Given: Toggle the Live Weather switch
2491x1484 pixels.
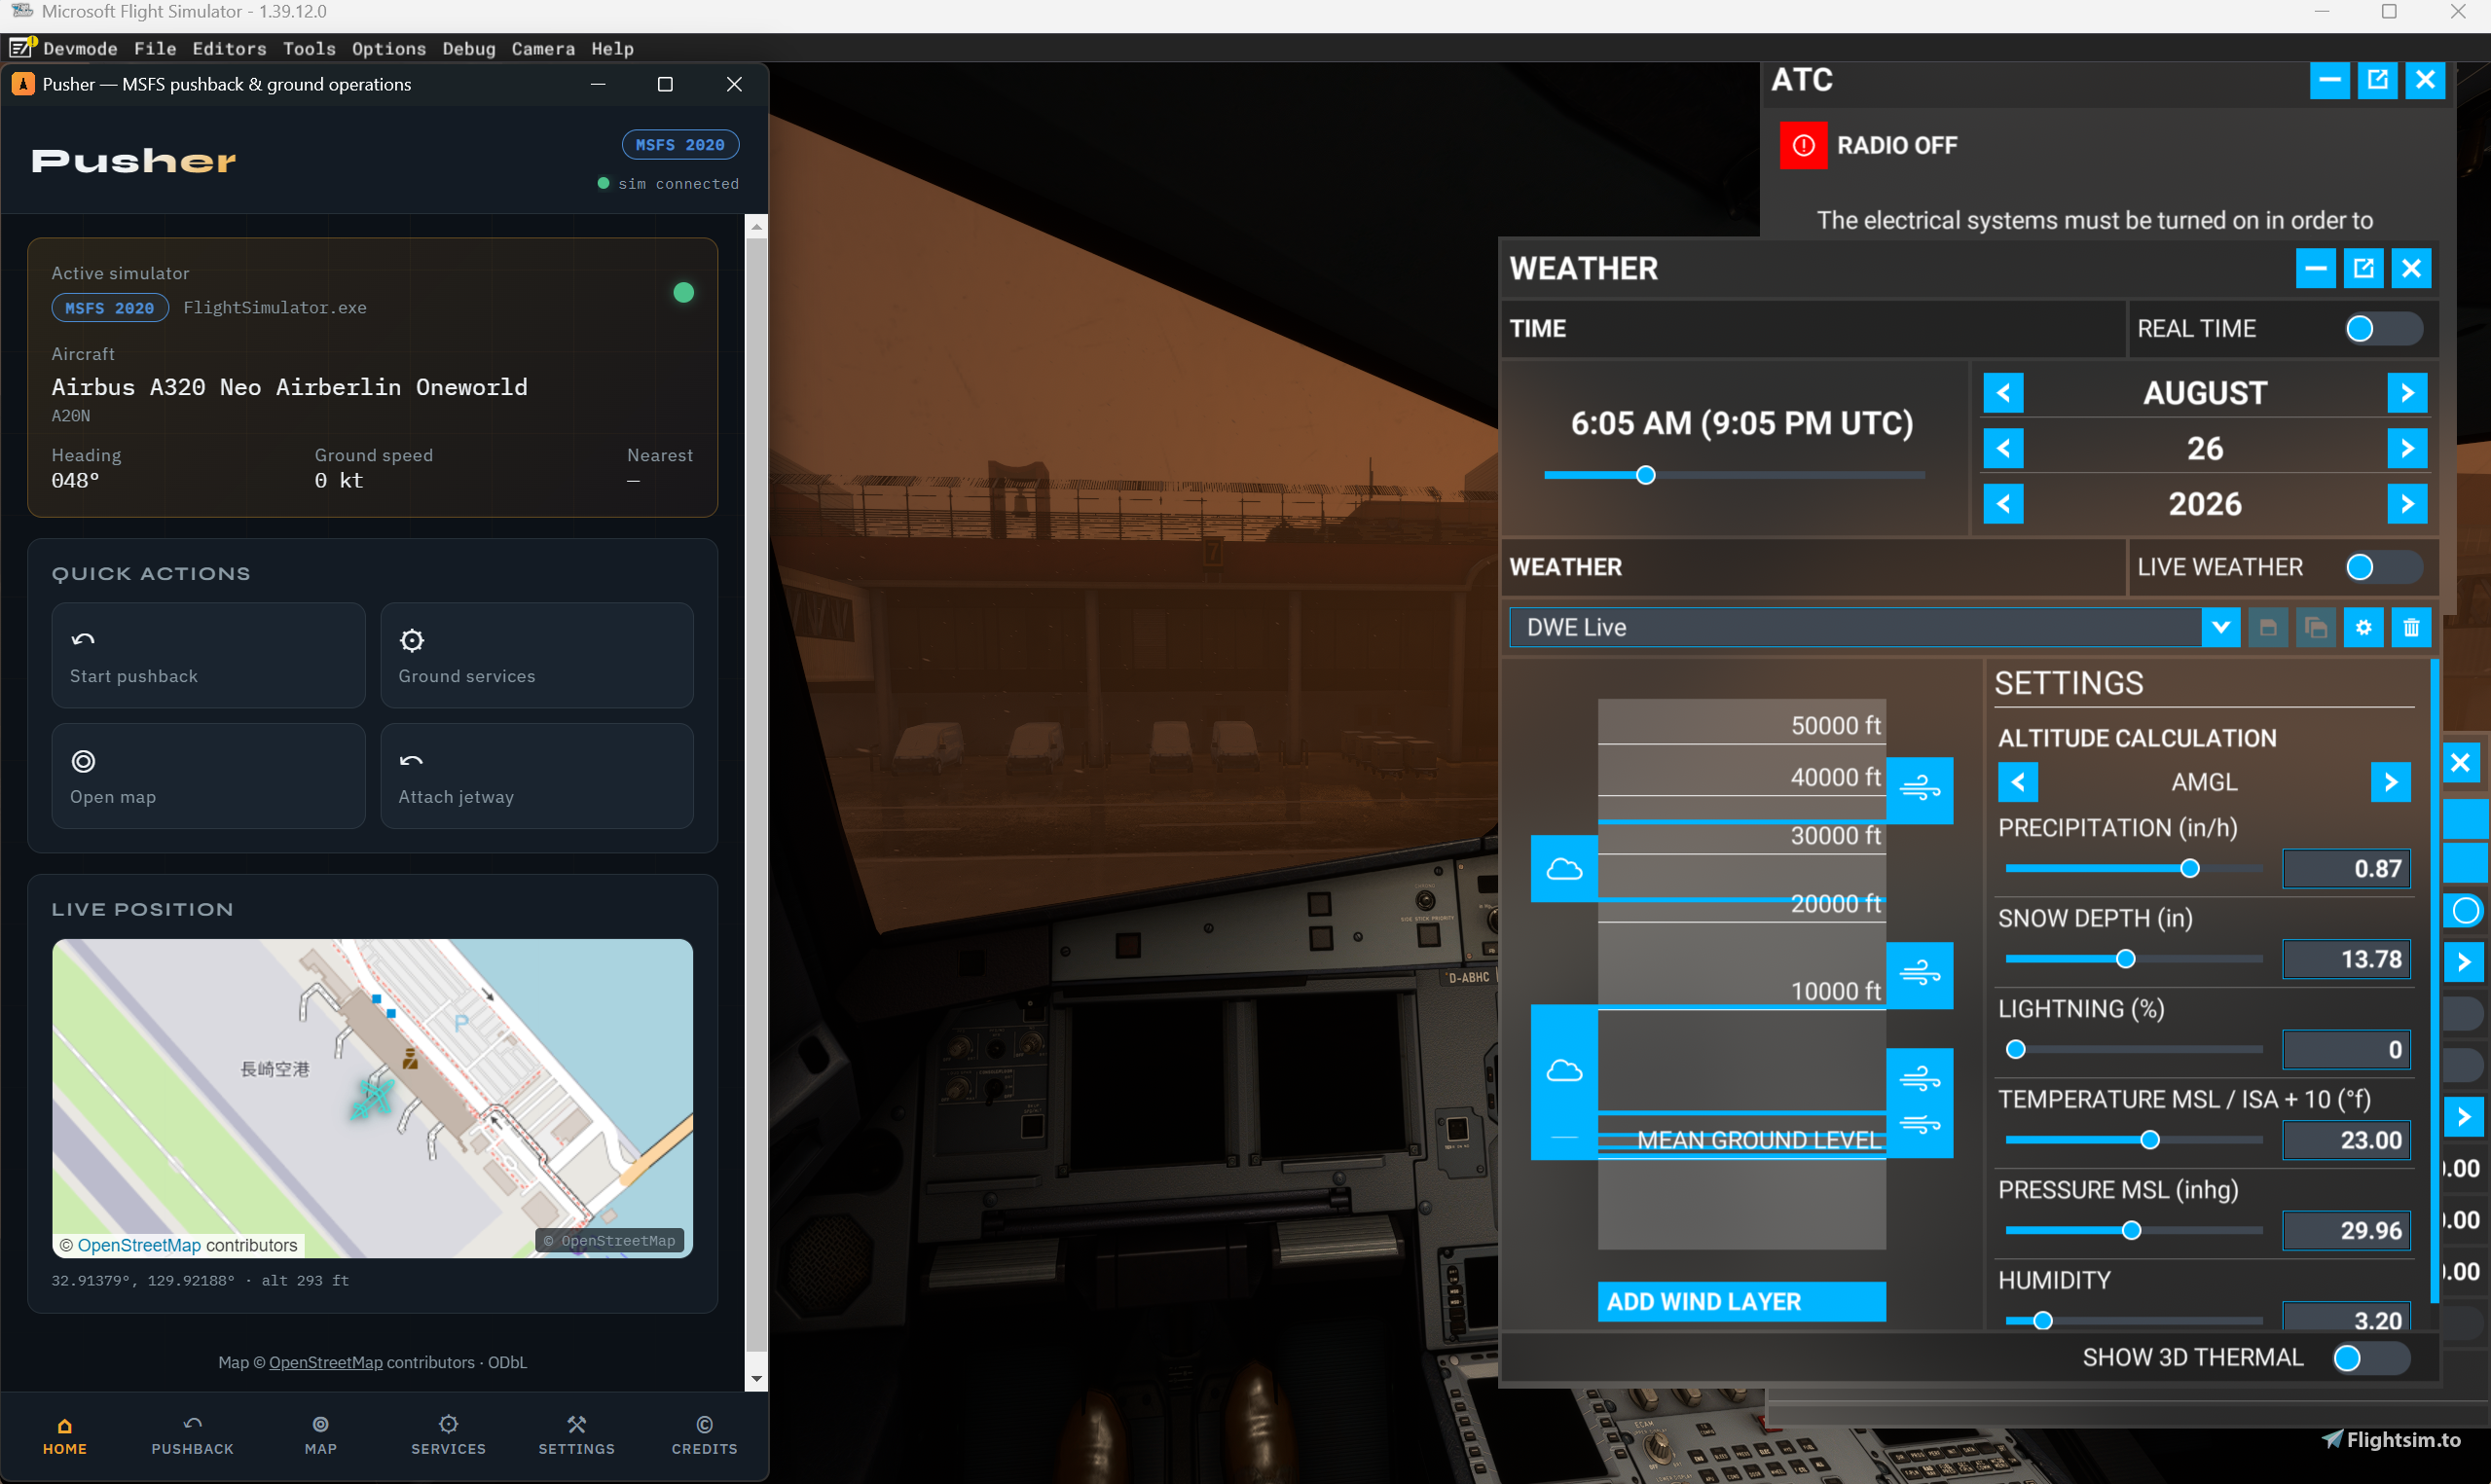Looking at the screenshot, I should pos(2383,567).
